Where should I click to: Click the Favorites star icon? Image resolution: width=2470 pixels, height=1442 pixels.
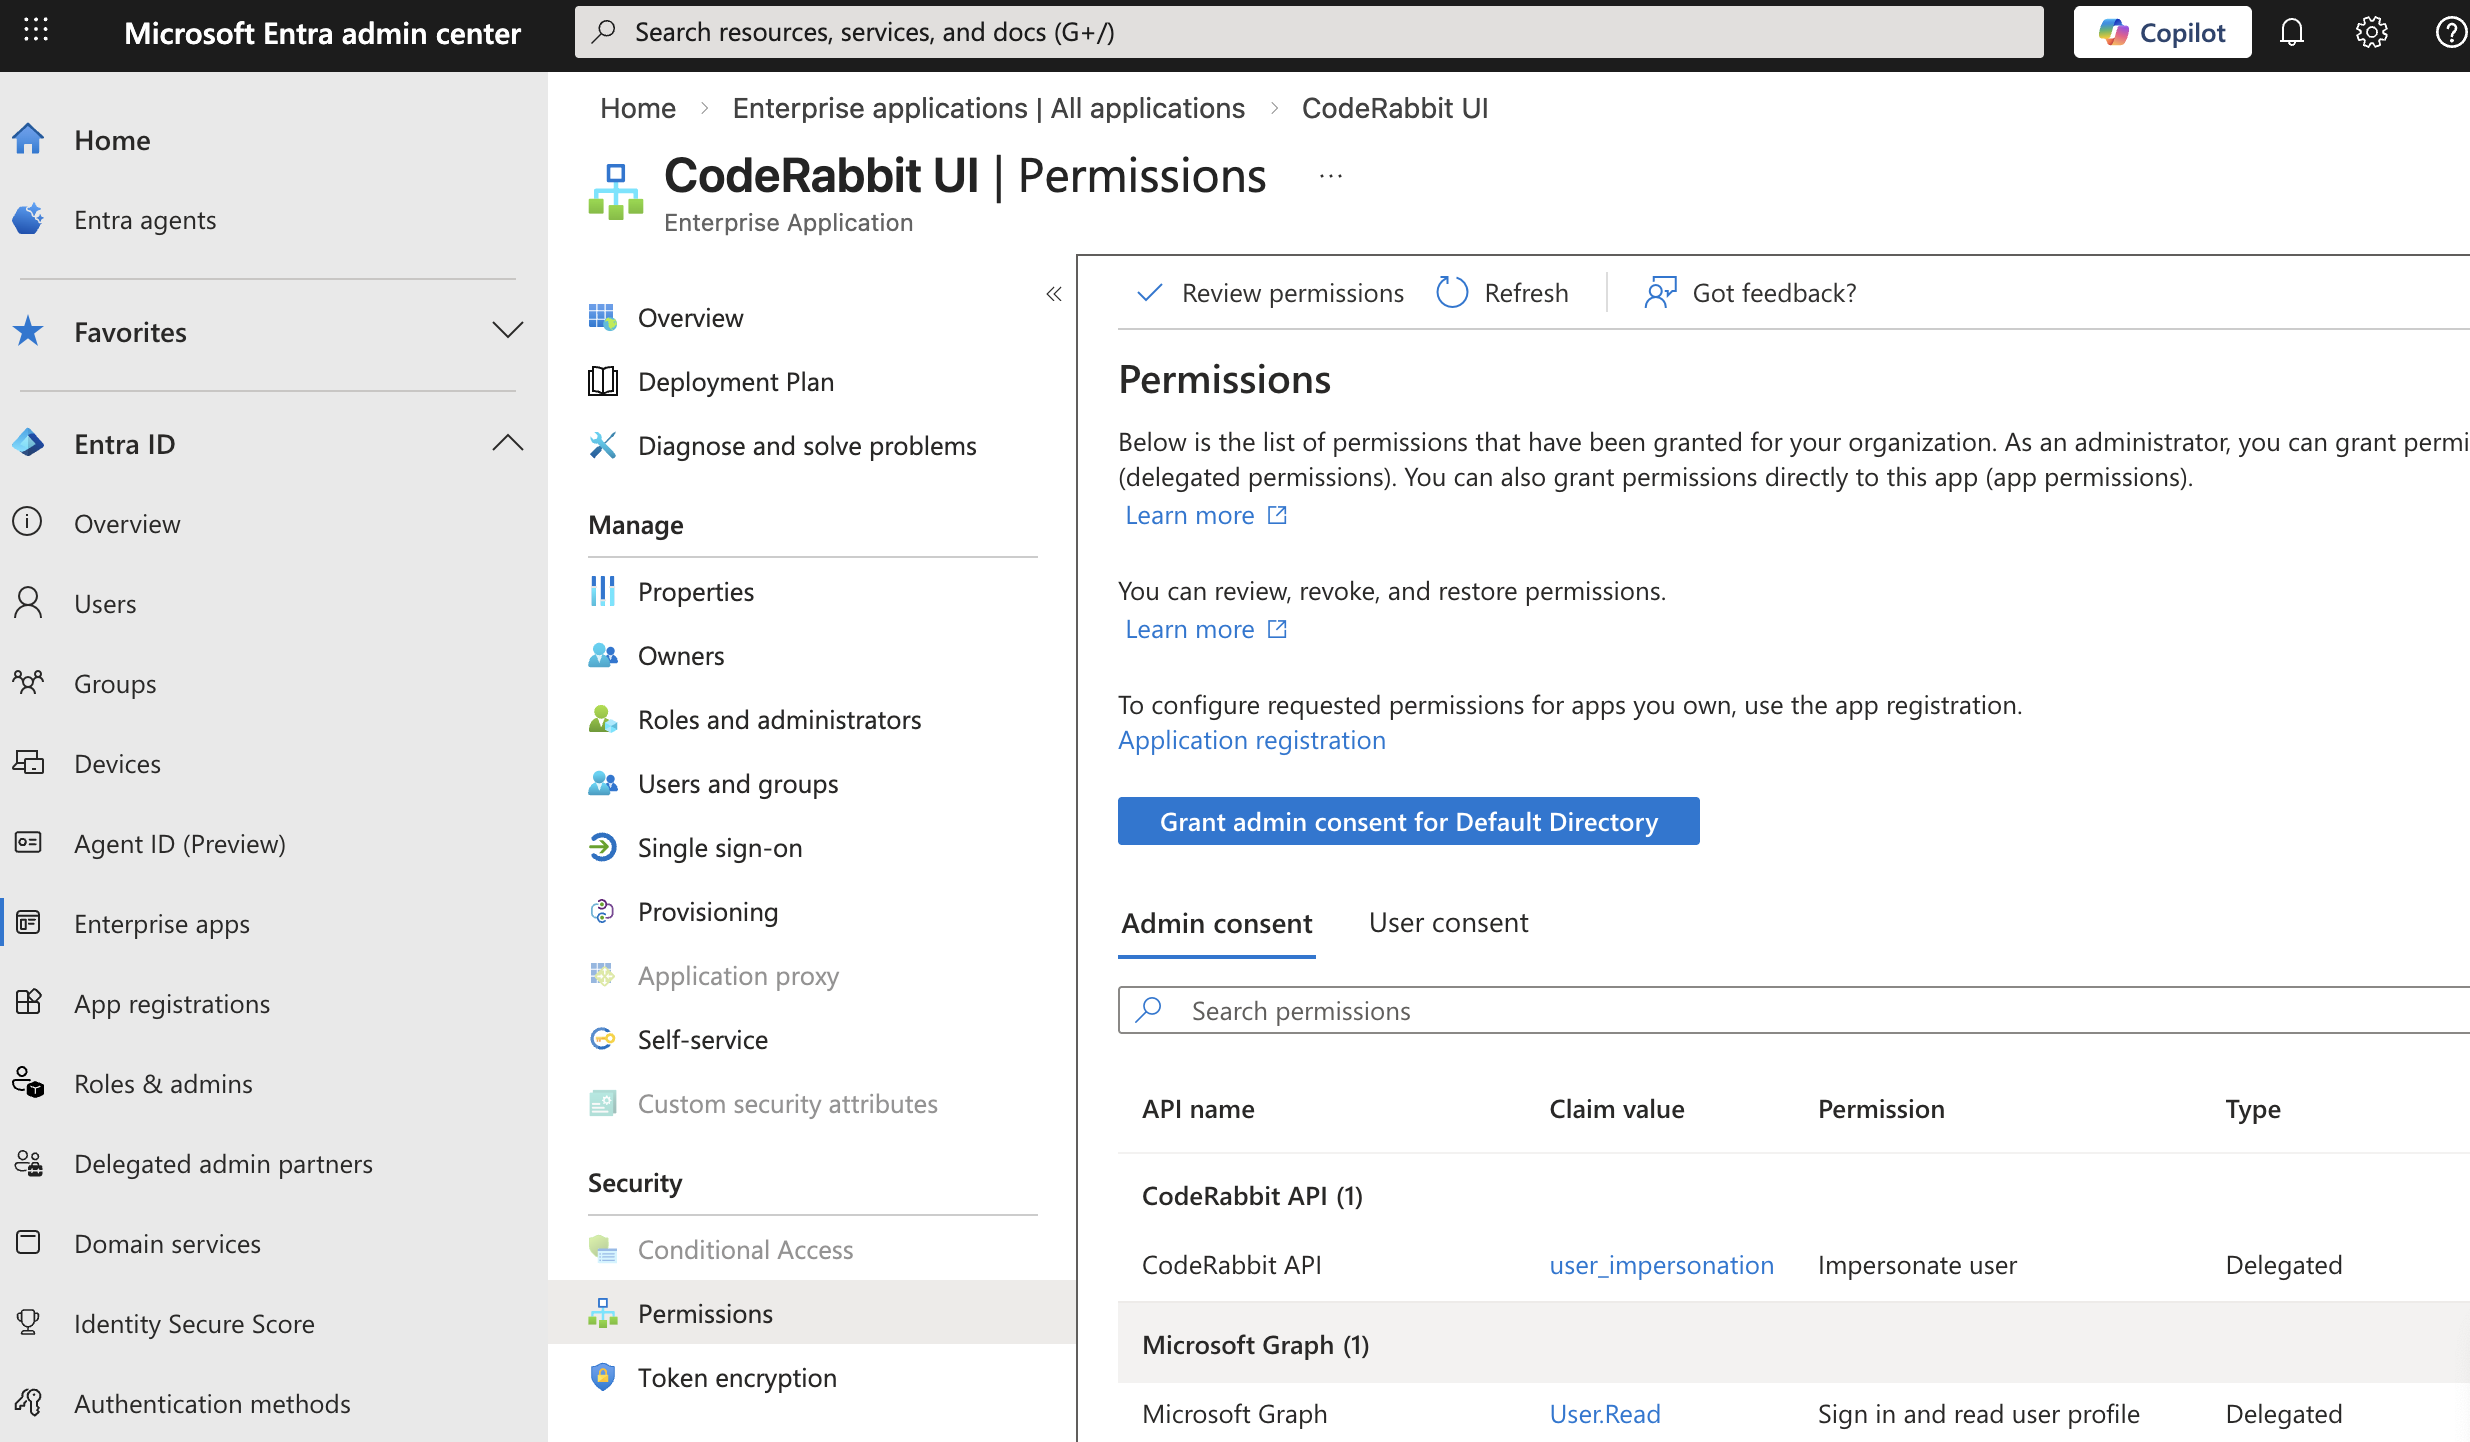coord(28,331)
